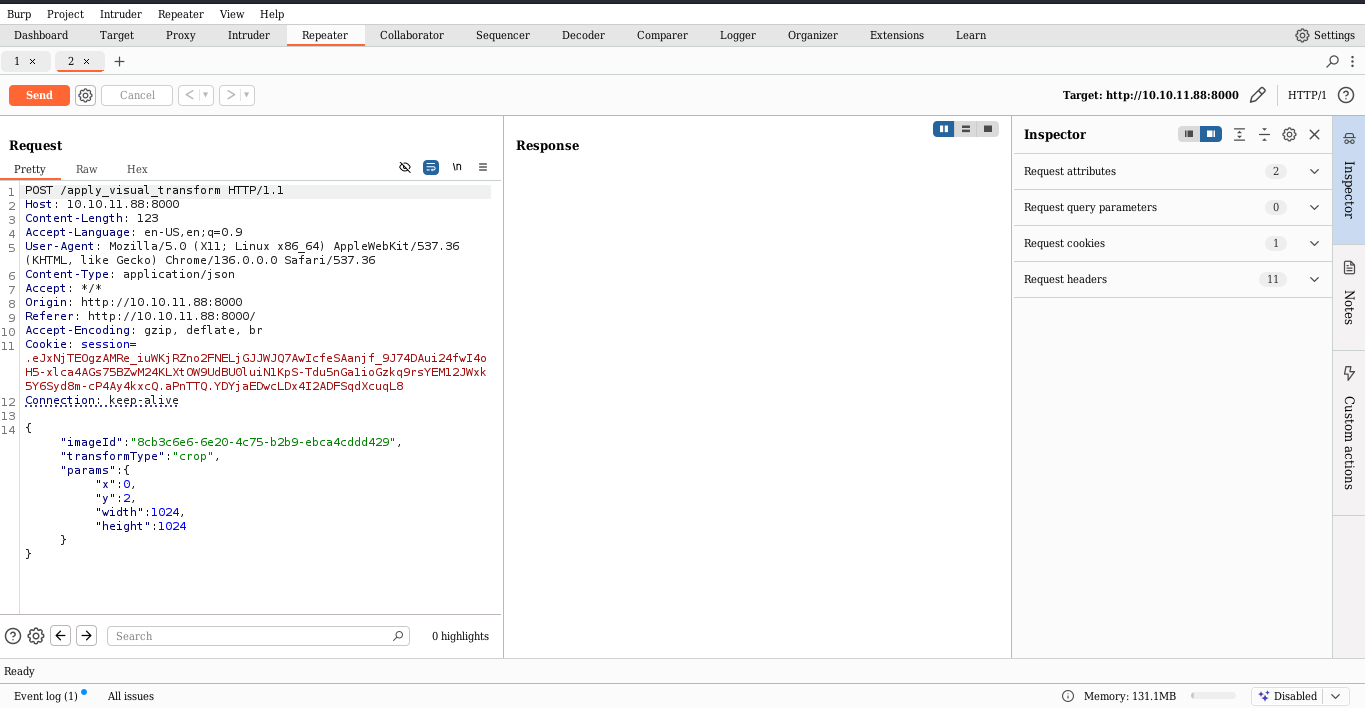1365x708 pixels.
Task: Switch to the Intruder tool tab
Action: pos(248,35)
